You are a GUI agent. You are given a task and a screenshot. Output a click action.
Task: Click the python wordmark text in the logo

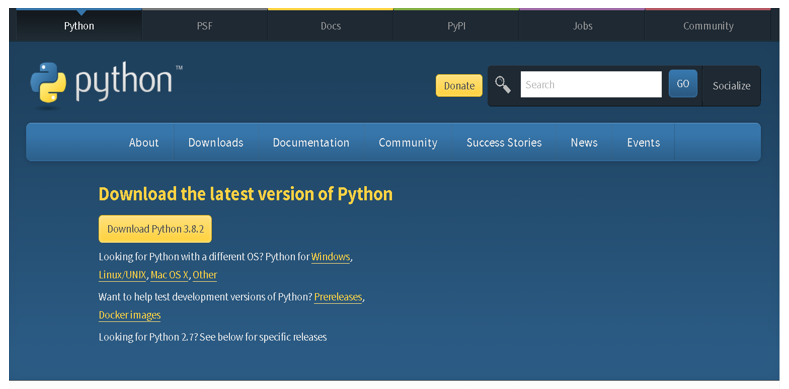coord(124,82)
